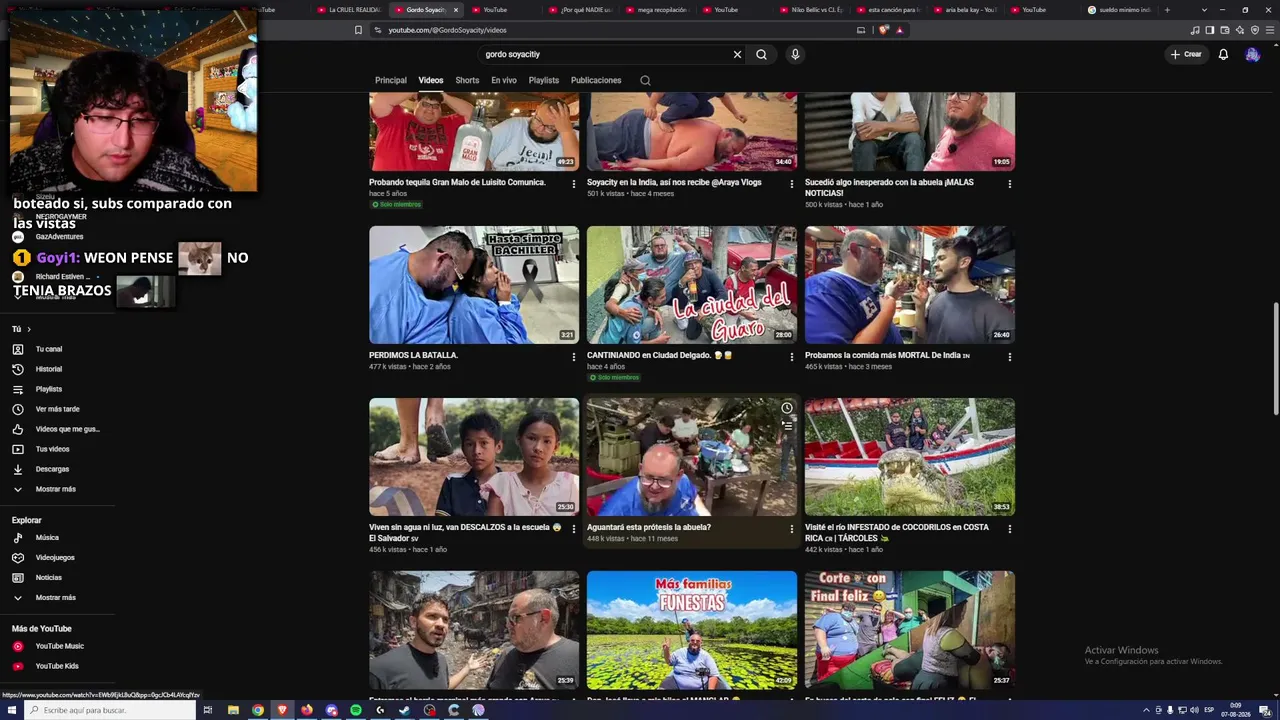Open the account avatar menu

1252,55
